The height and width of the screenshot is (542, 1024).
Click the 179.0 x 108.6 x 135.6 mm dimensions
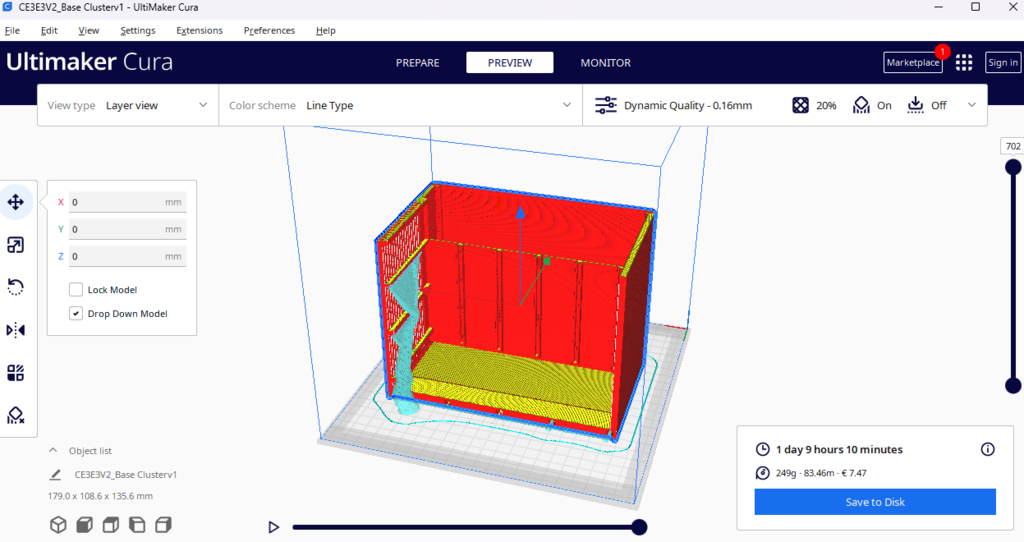point(100,496)
